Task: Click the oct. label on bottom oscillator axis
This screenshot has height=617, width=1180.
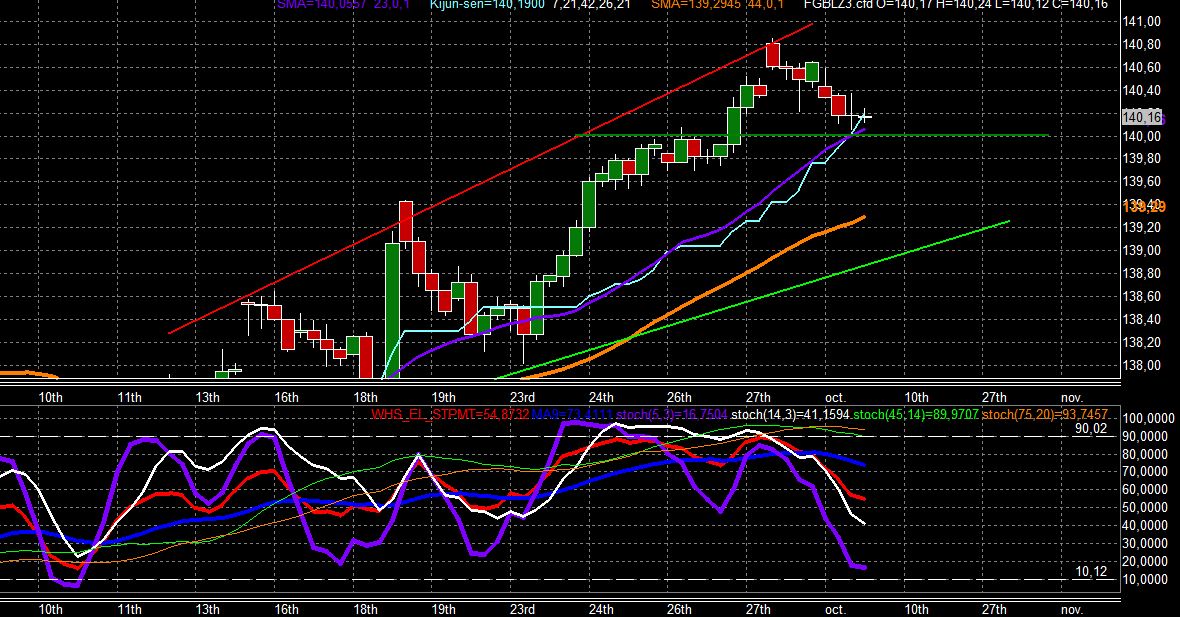Action: (835, 609)
